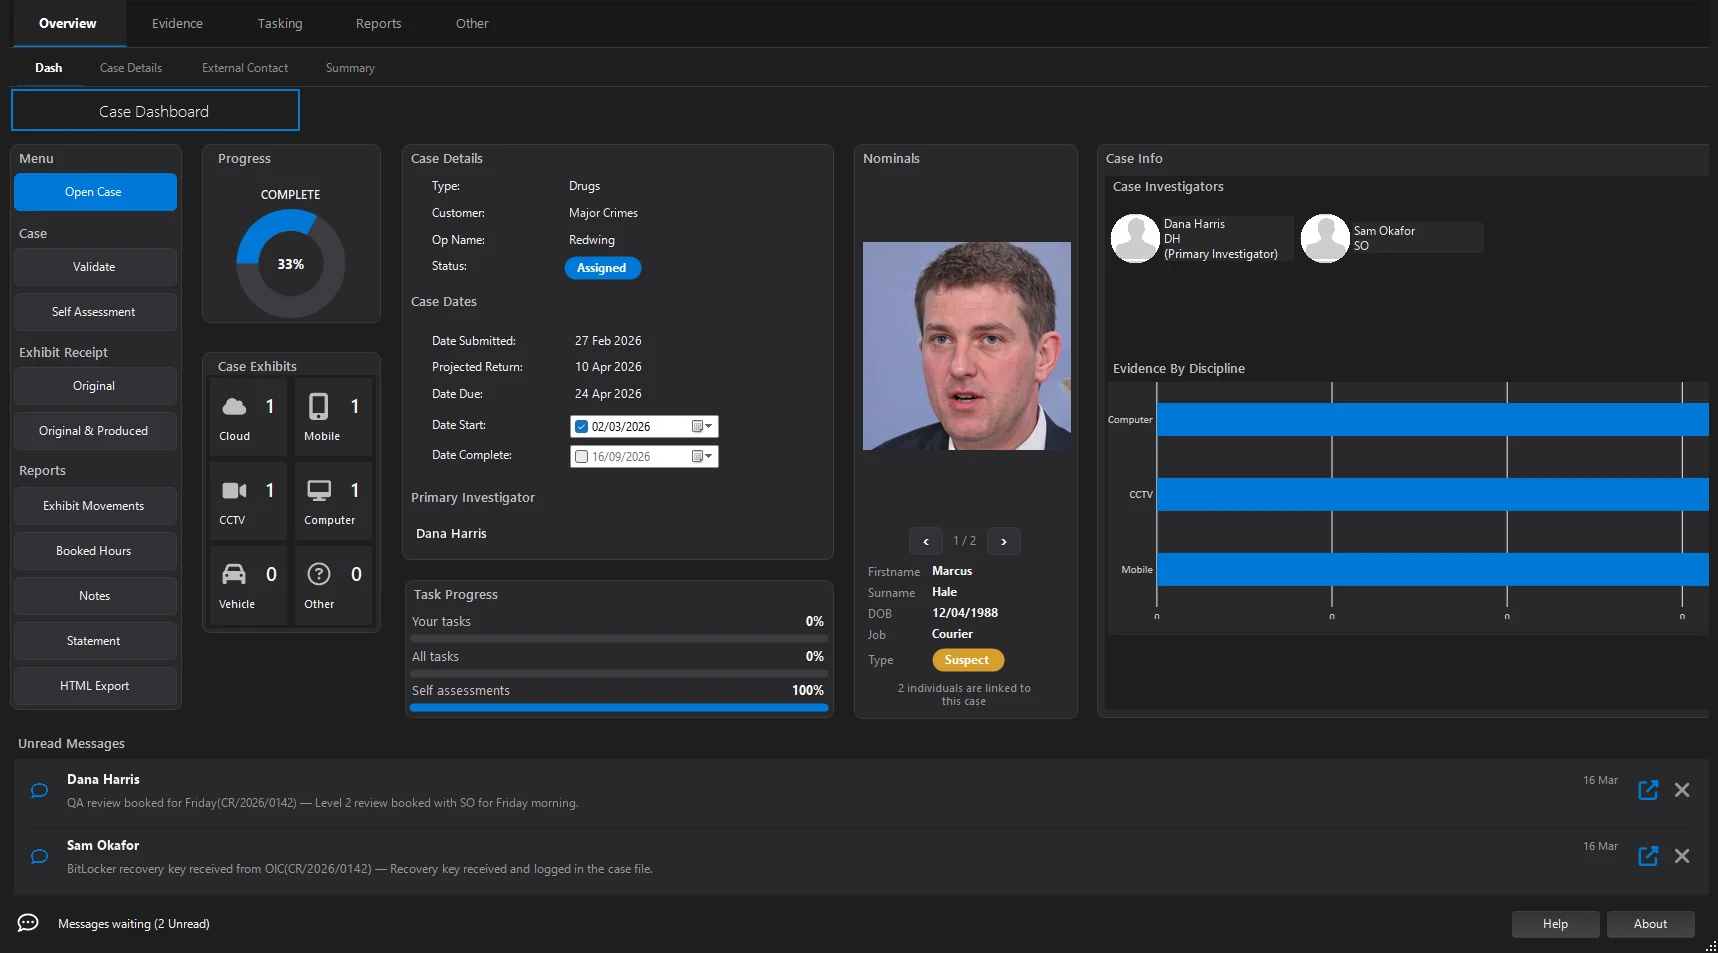Image resolution: width=1718 pixels, height=953 pixels.
Task: Show previous nominal with left arrow
Action: pyautogui.click(x=926, y=541)
